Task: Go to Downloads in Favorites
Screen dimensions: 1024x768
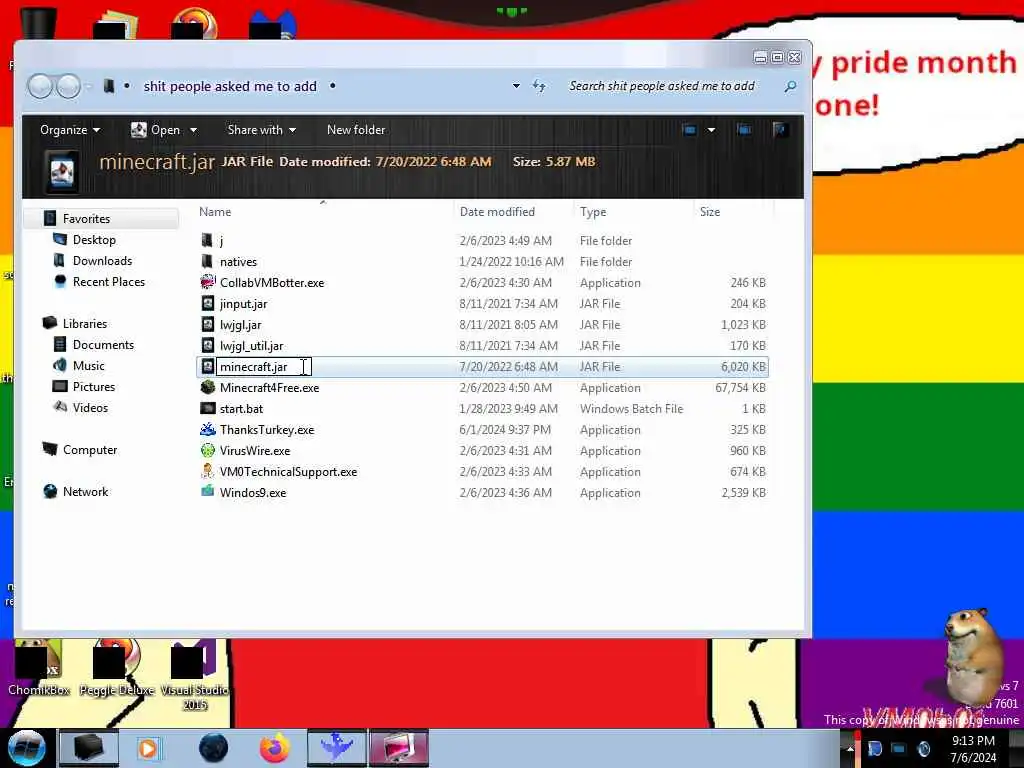Action: pyautogui.click(x=102, y=261)
